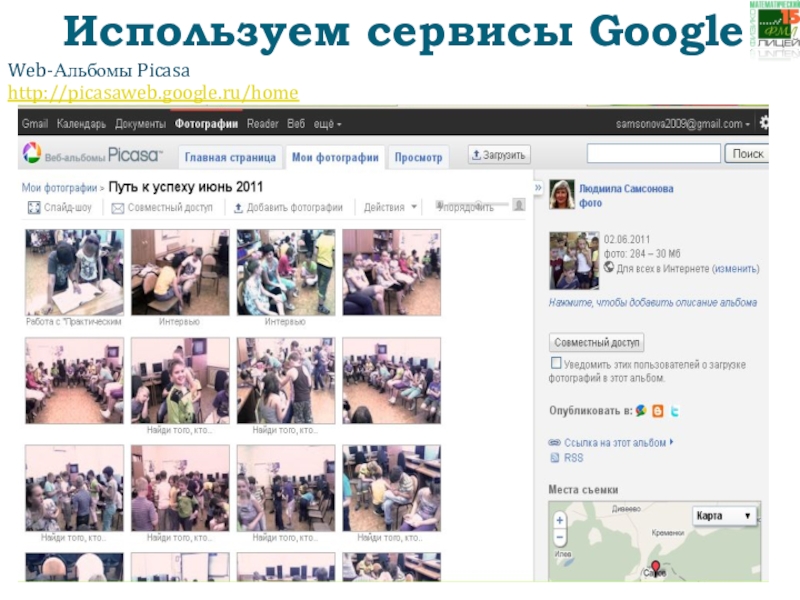Click Упорядочить in album toolbar
Image resolution: width=800 pixels, height=600 pixels.
[465, 208]
